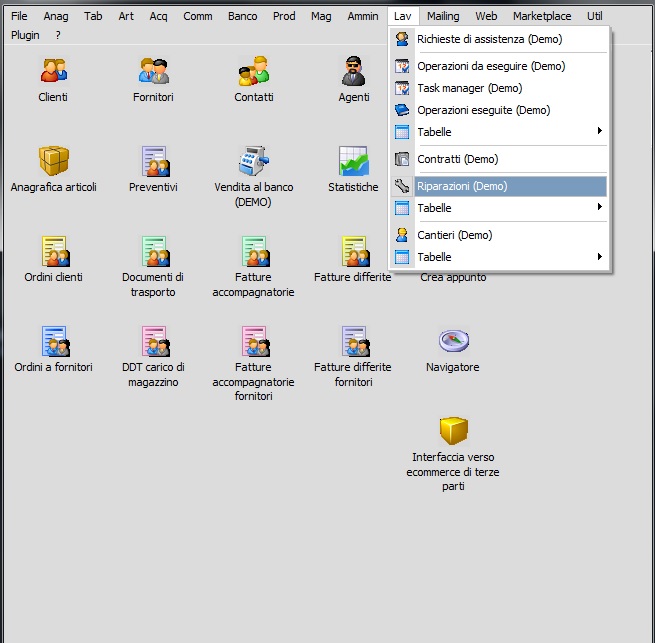Open the File menu
This screenshot has width=655, height=643.
[19, 16]
